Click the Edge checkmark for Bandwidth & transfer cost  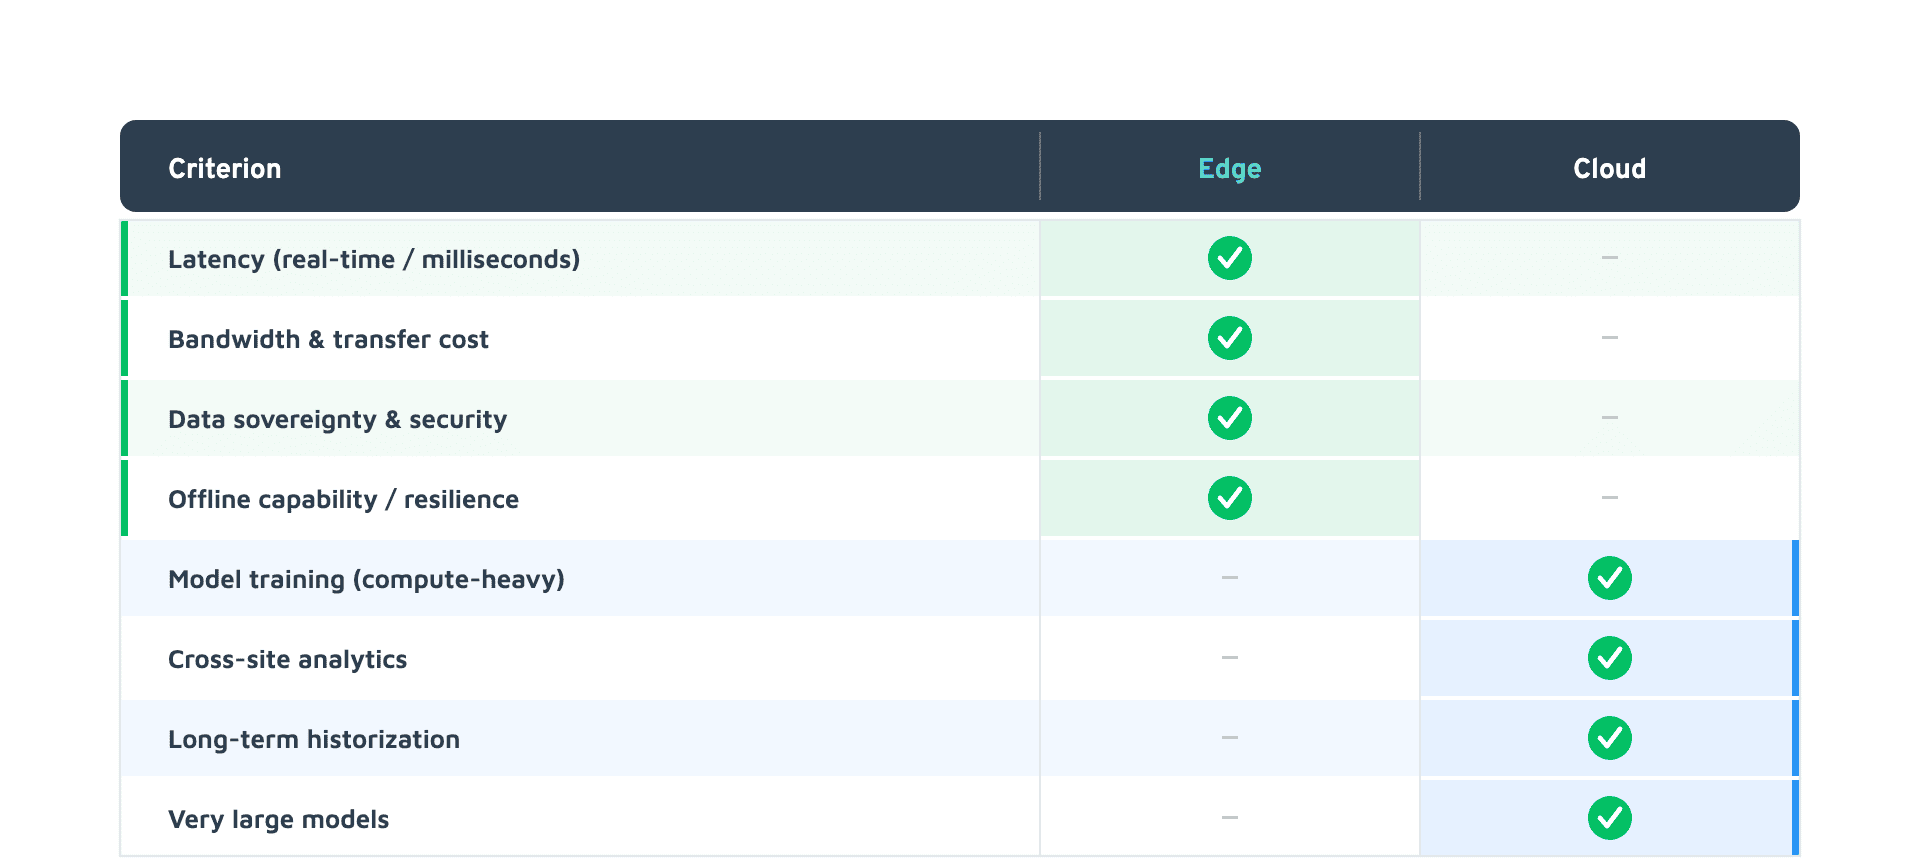[x=1230, y=338]
